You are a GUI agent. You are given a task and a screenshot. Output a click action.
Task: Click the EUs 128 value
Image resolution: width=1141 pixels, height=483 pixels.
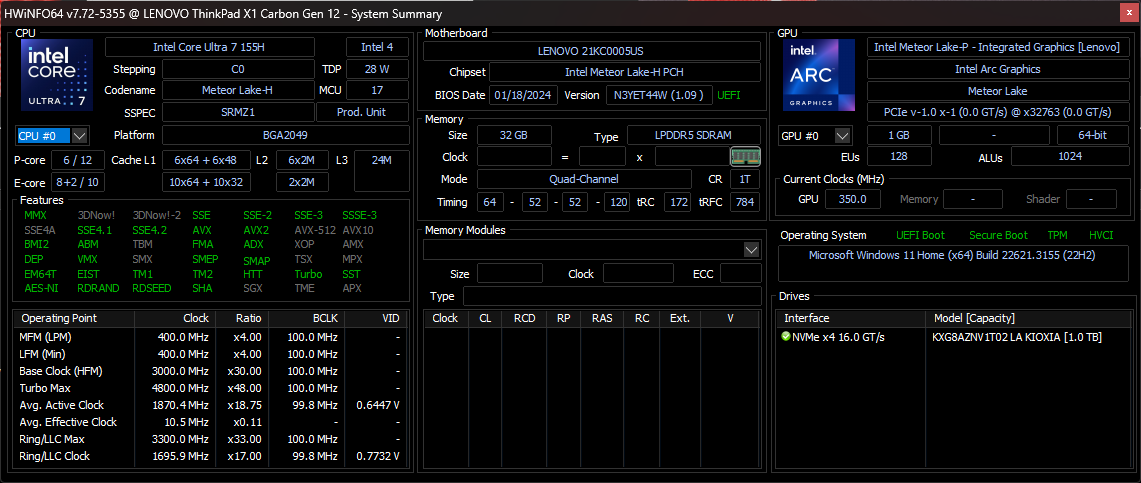coord(899,156)
